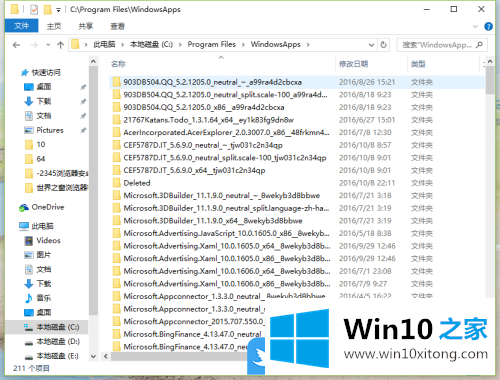This screenshot has height=380, width=500.
Task: Click Program Files in the address breadcrumb
Action: [x=212, y=44]
